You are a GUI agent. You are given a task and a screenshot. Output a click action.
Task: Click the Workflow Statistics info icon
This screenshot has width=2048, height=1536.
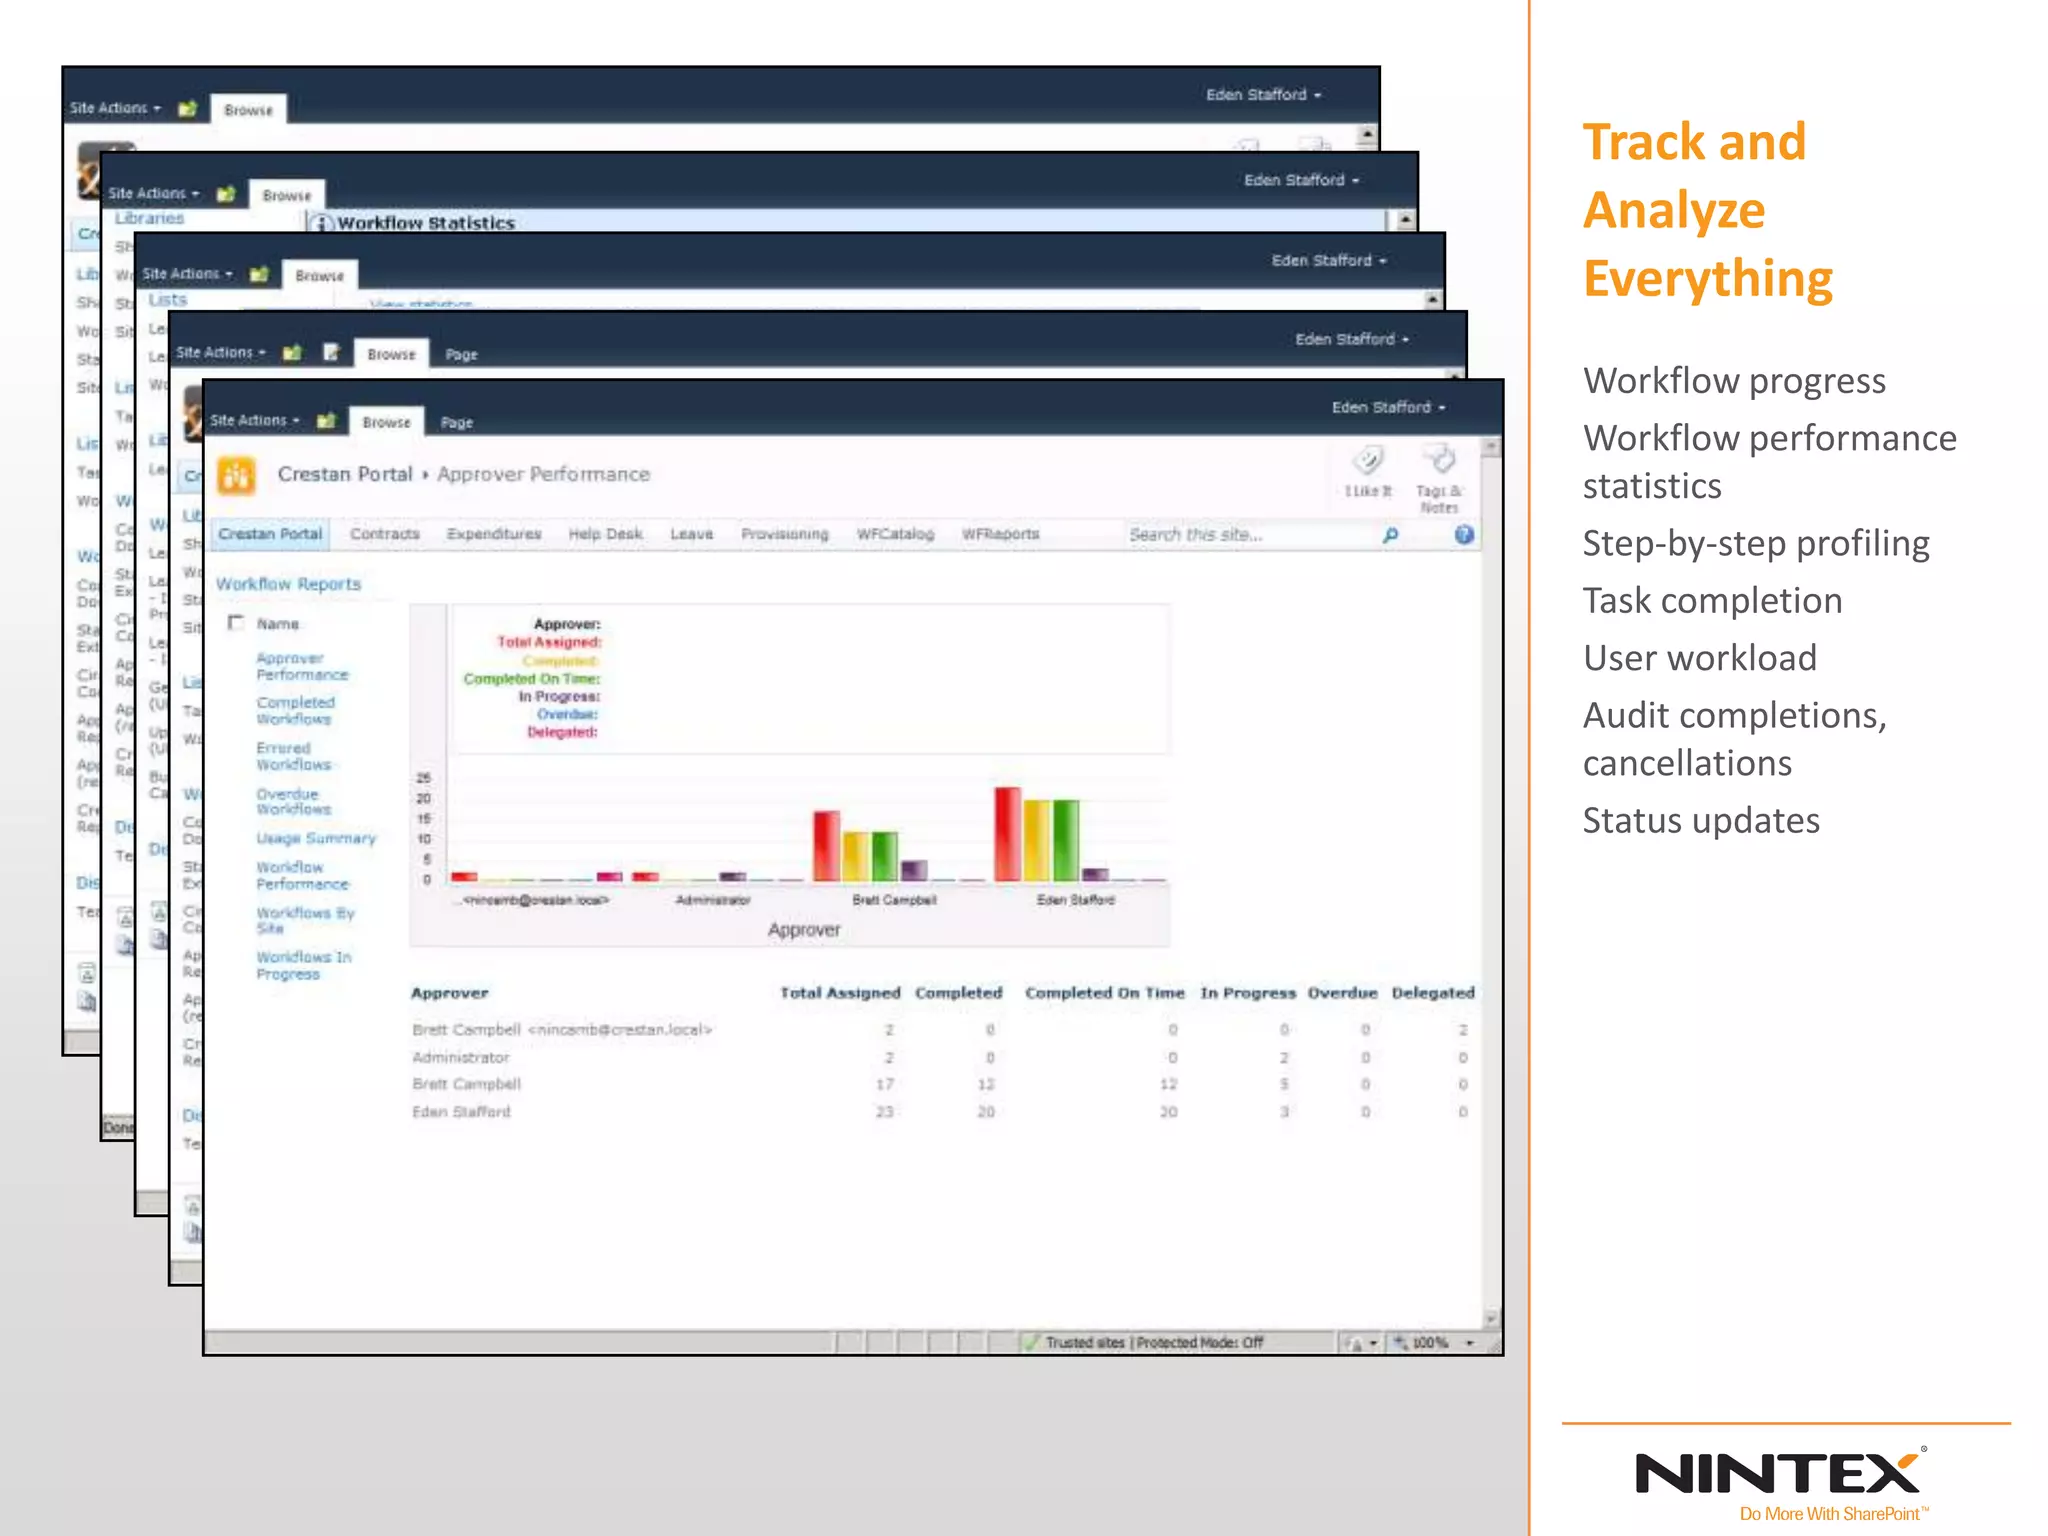(x=322, y=223)
